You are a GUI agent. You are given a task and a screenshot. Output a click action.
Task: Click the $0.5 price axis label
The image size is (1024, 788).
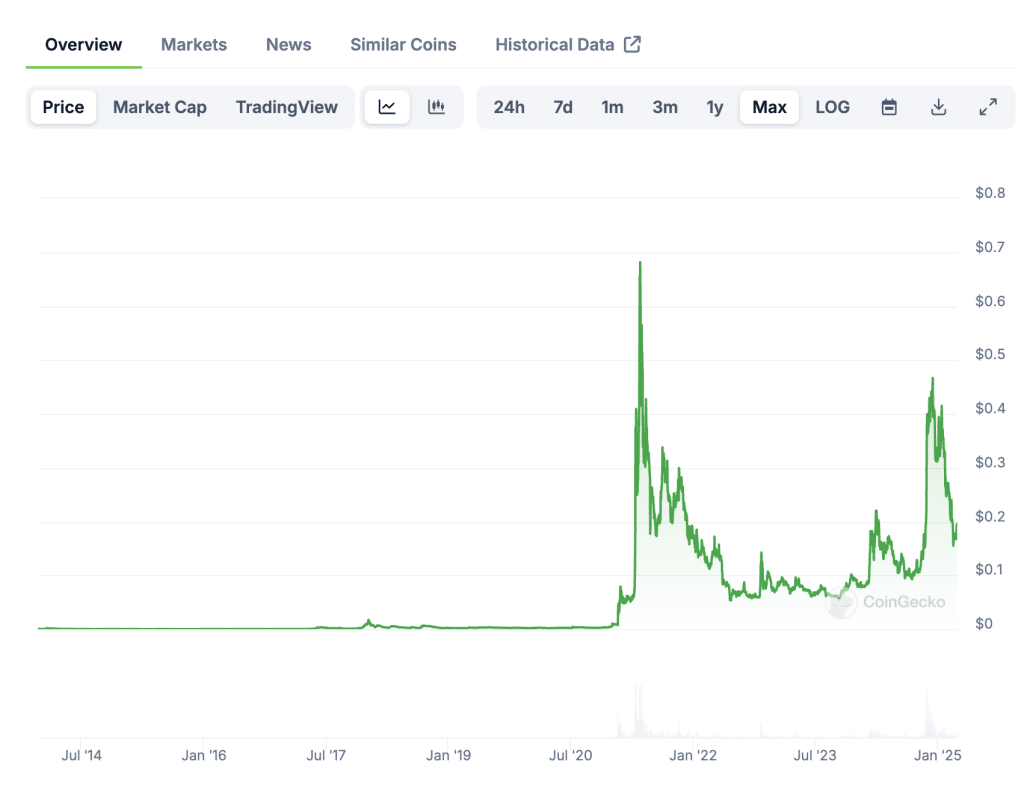[x=990, y=354]
